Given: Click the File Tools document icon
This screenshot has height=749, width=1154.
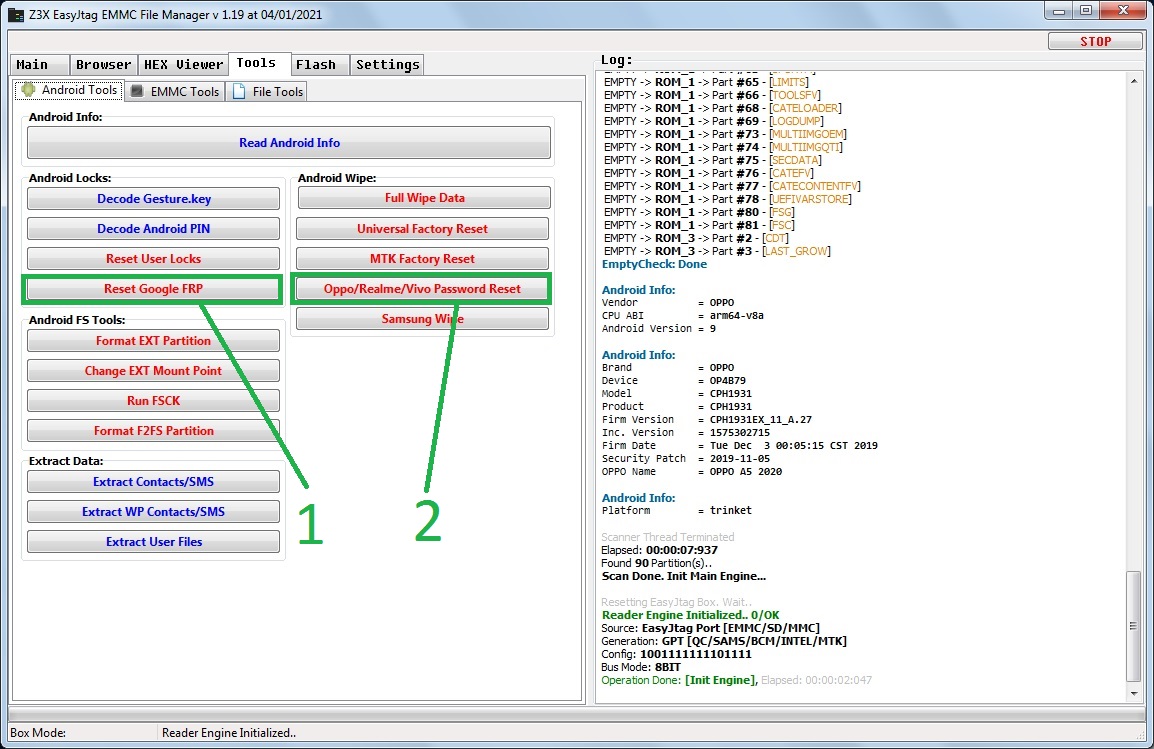Looking at the screenshot, I should pos(239,91).
